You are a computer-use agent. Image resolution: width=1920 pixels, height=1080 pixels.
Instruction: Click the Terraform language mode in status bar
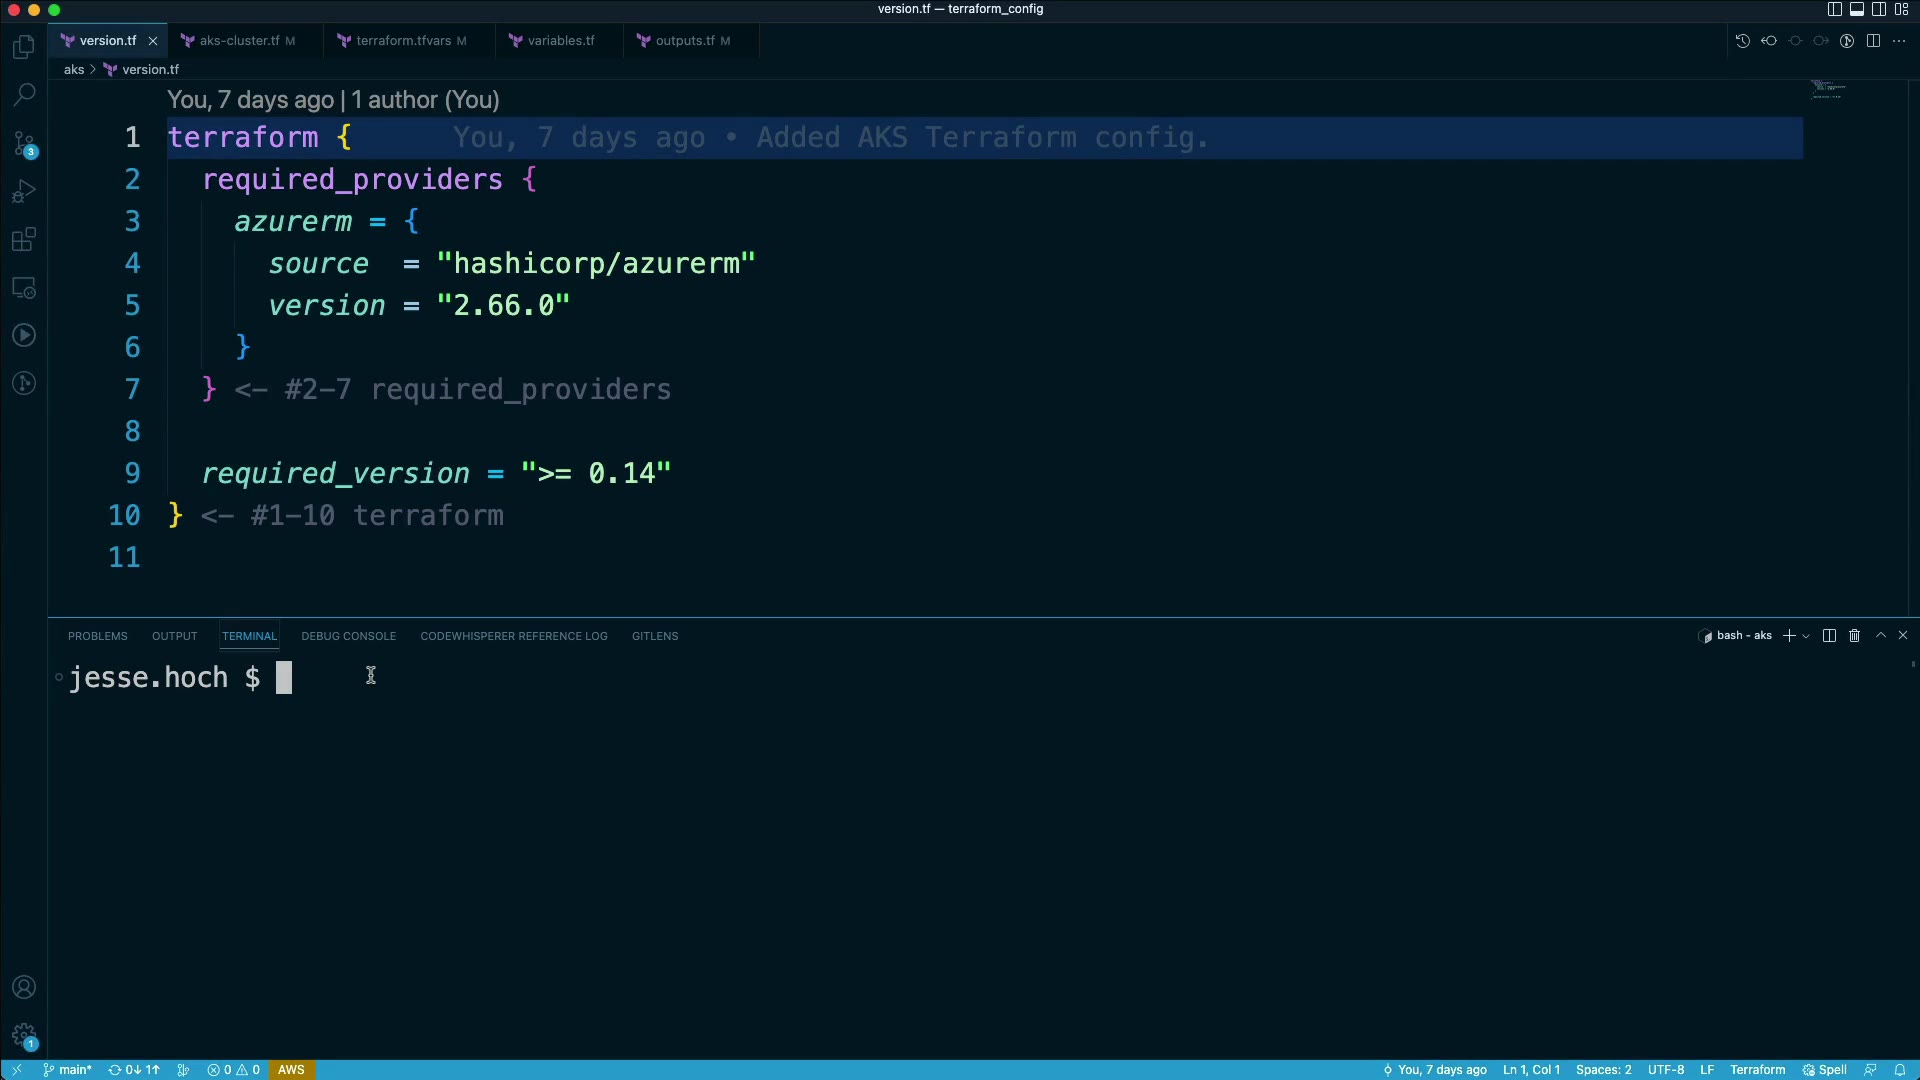(1757, 1070)
